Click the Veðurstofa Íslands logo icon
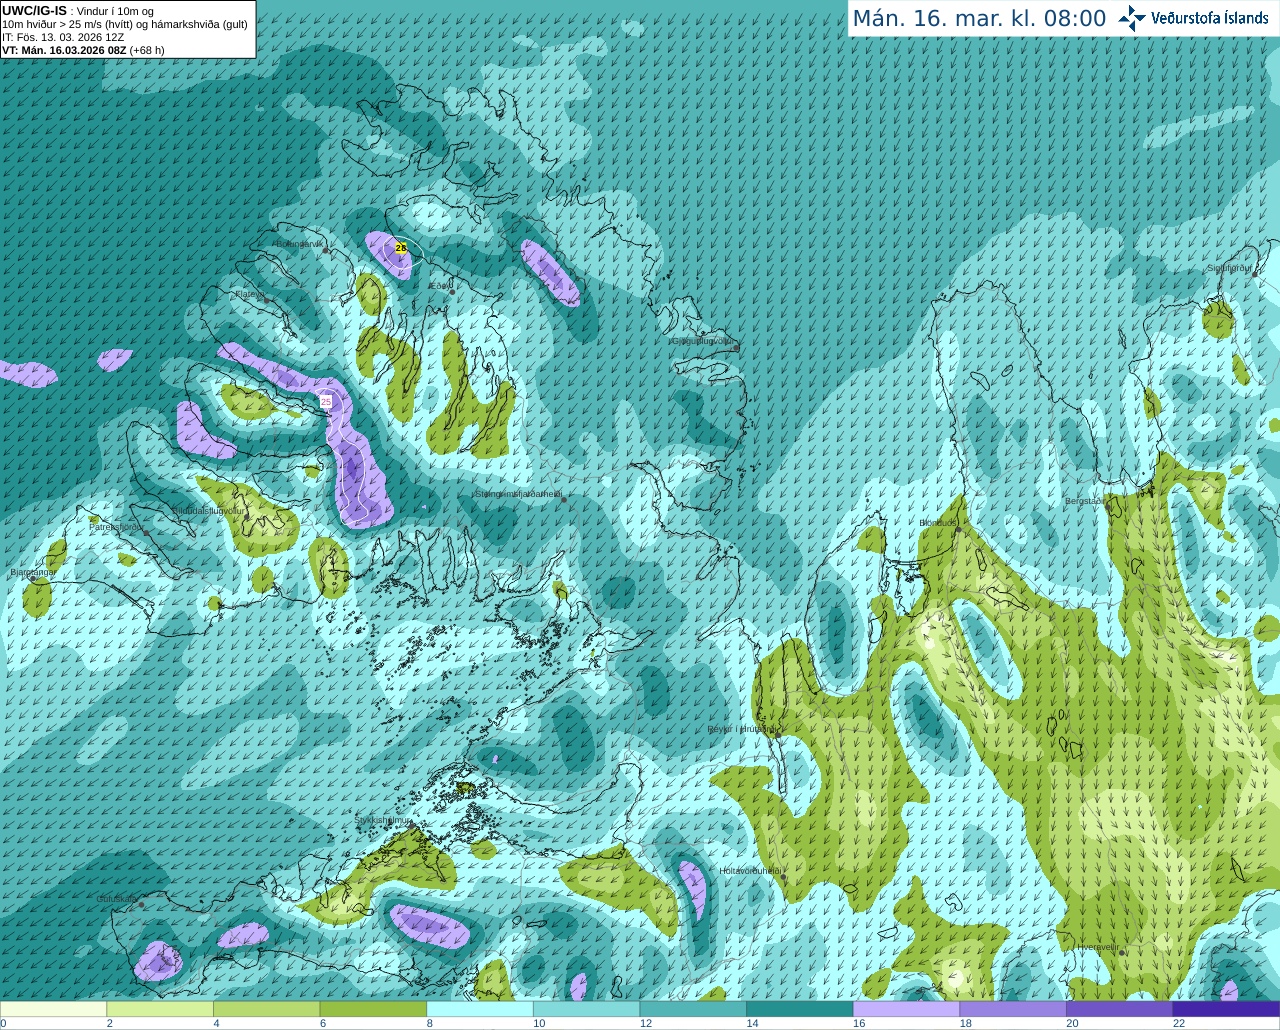 point(1132,18)
